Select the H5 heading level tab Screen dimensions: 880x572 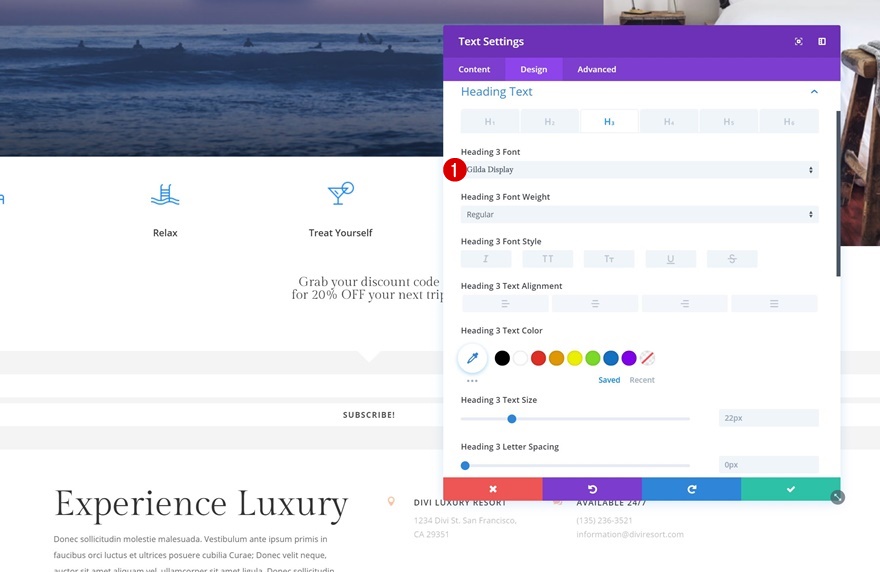(x=728, y=121)
